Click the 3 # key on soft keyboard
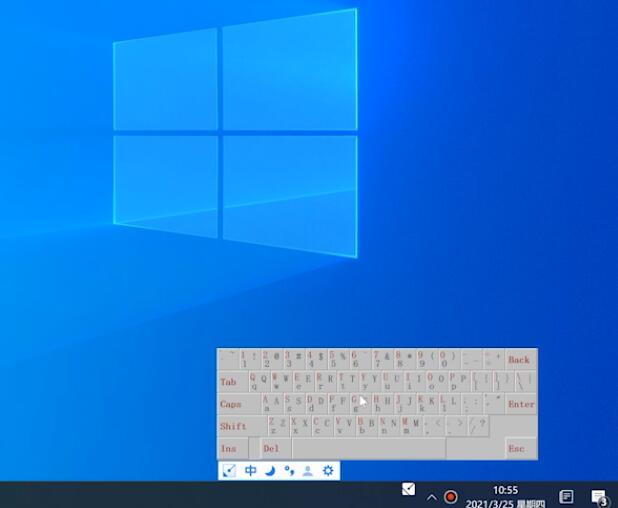 (x=294, y=359)
